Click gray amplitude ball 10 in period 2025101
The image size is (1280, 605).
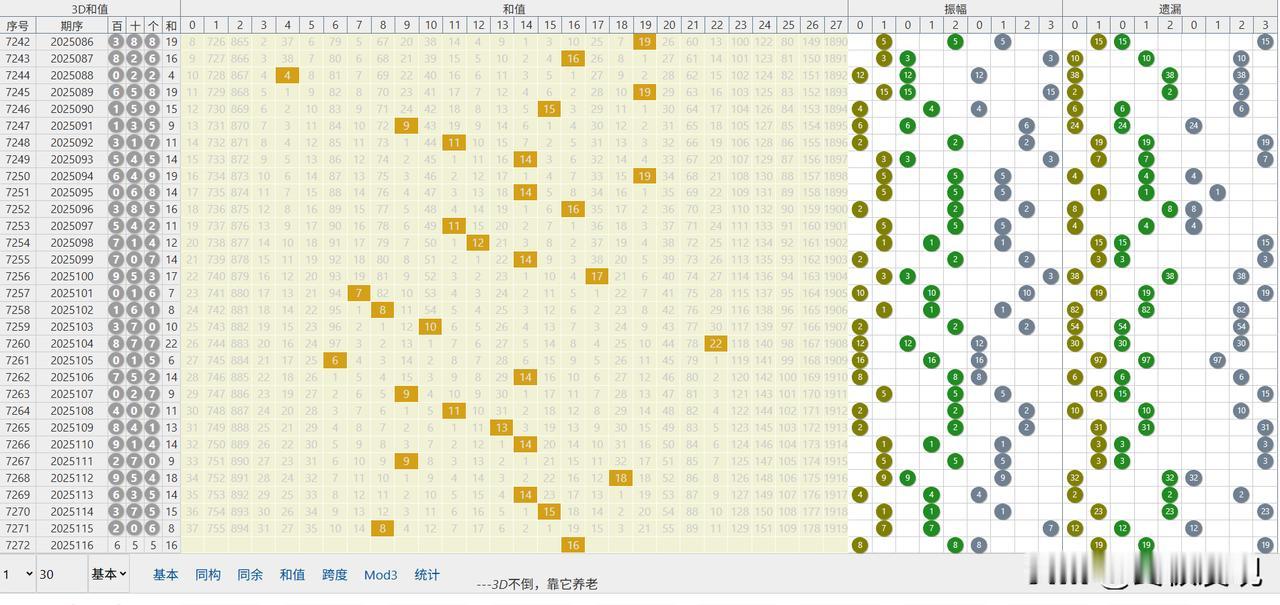click(1026, 293)
